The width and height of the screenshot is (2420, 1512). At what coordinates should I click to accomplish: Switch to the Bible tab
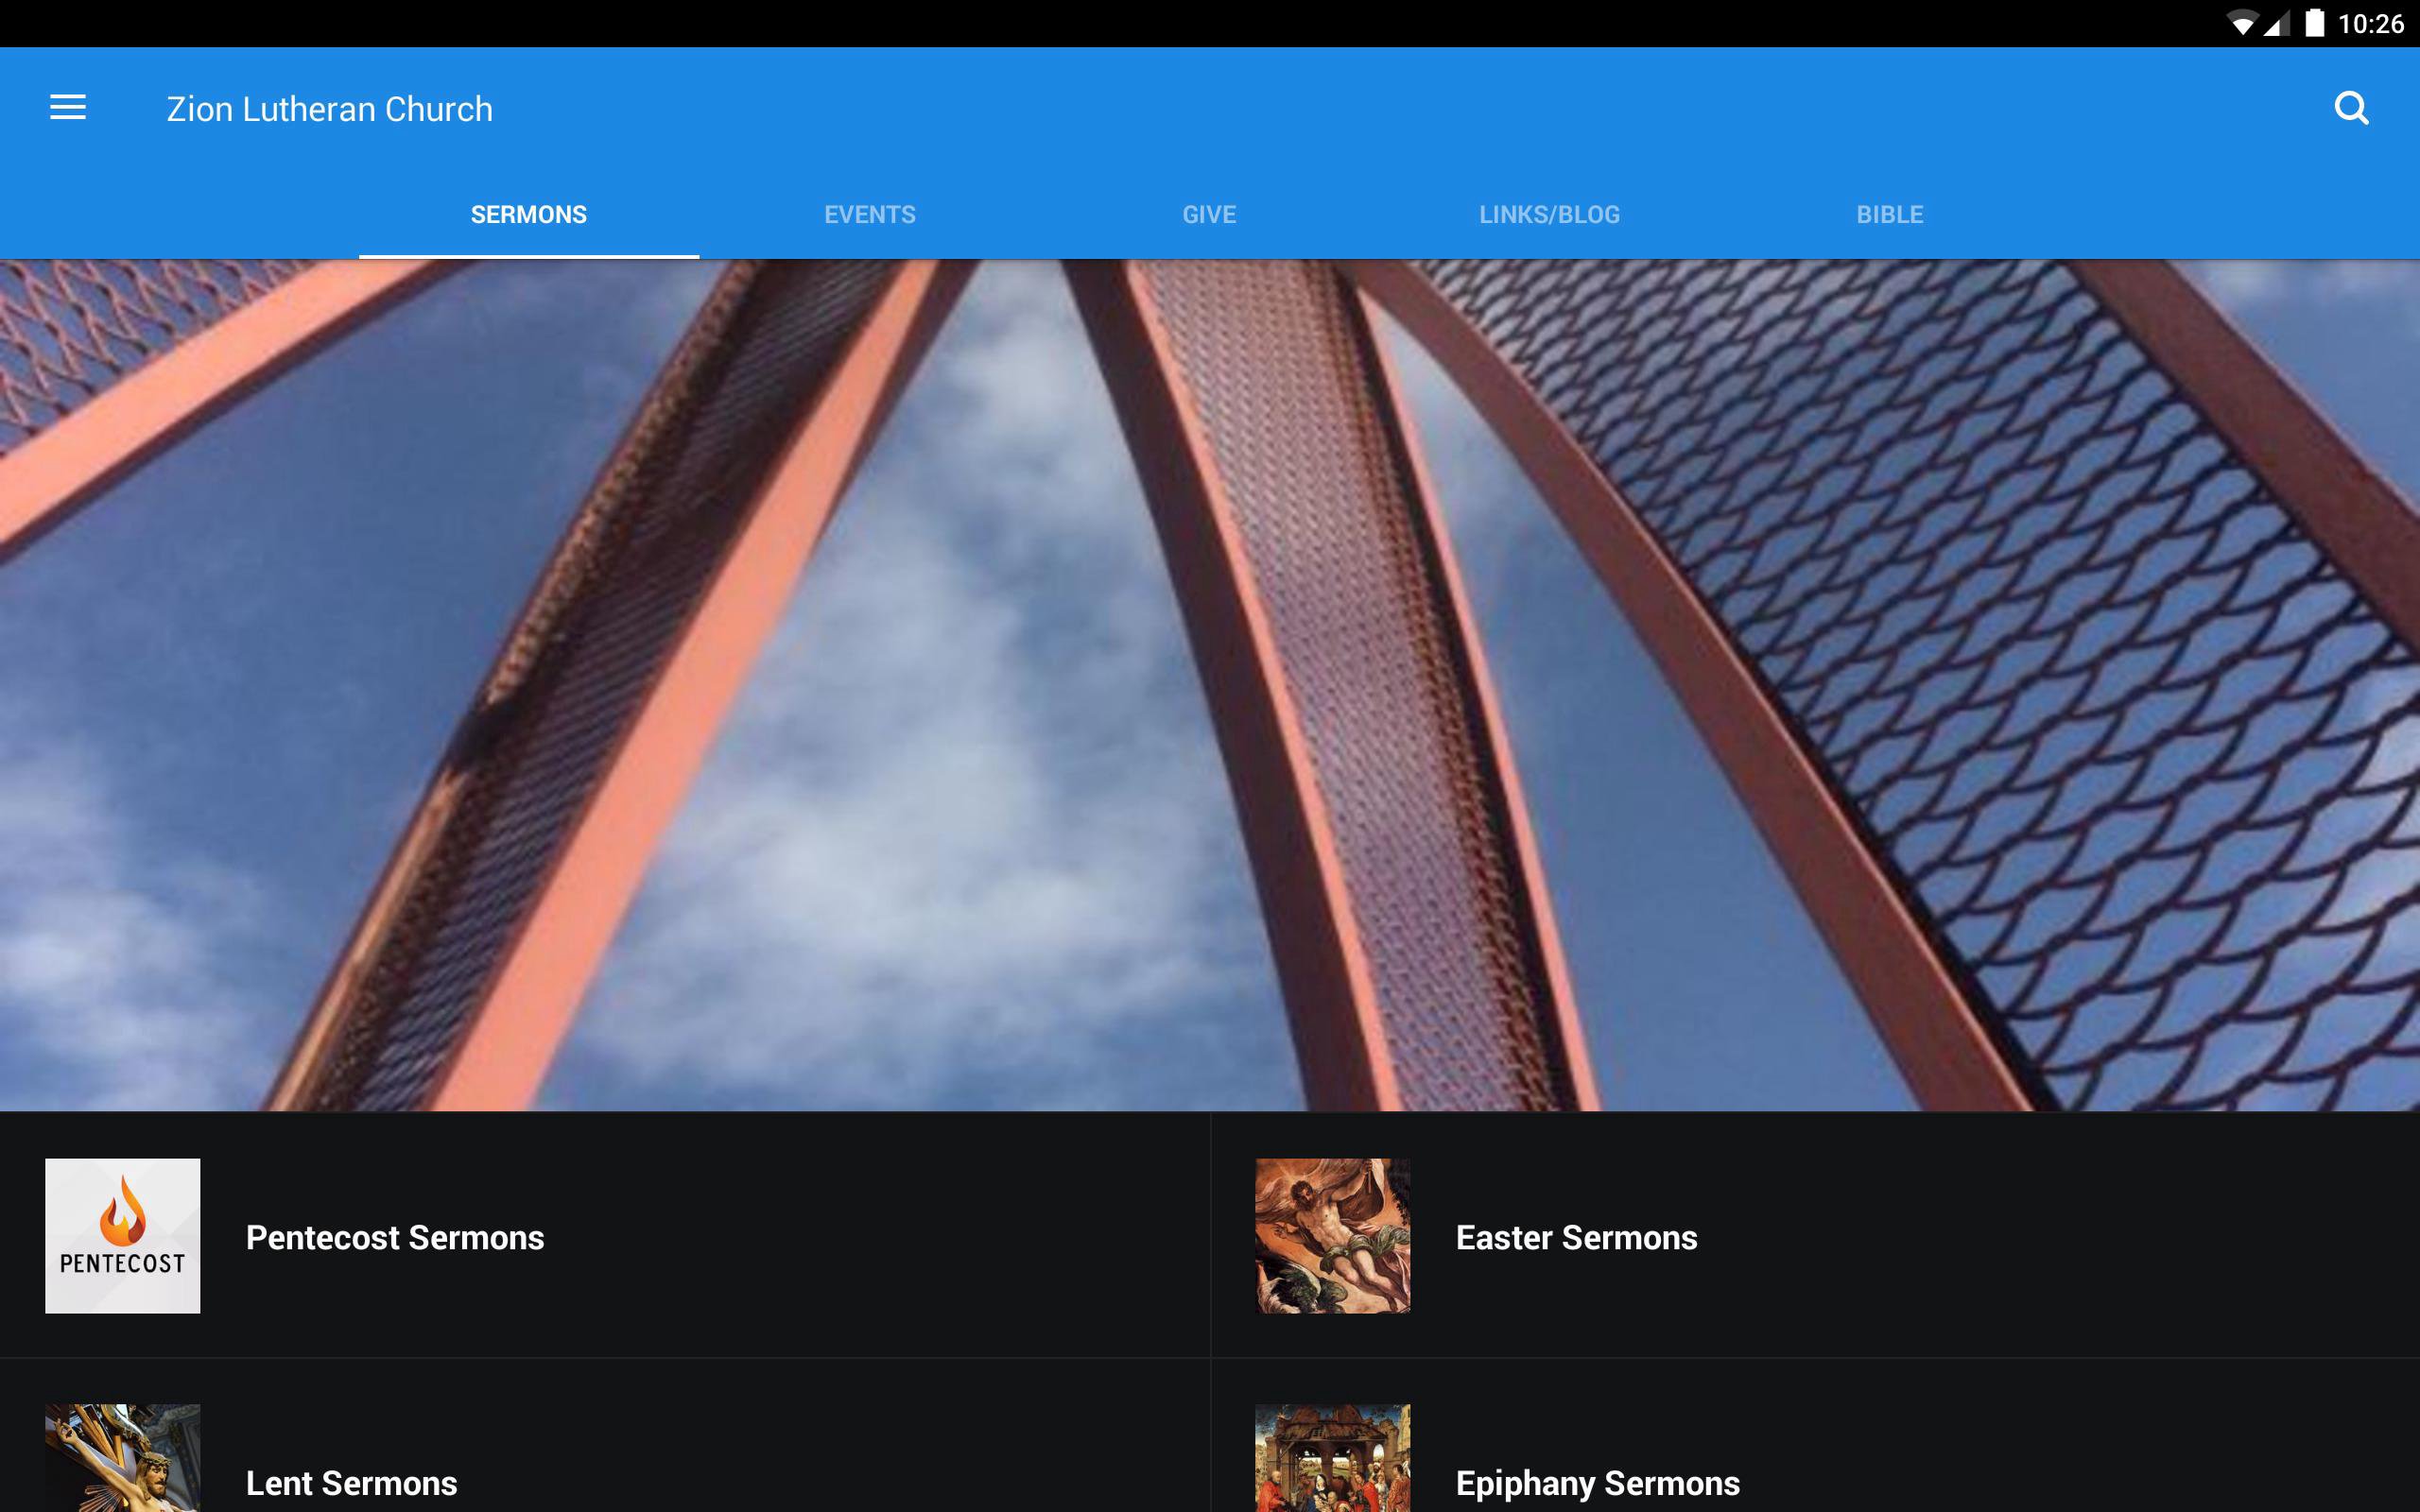coord(1889,214)
